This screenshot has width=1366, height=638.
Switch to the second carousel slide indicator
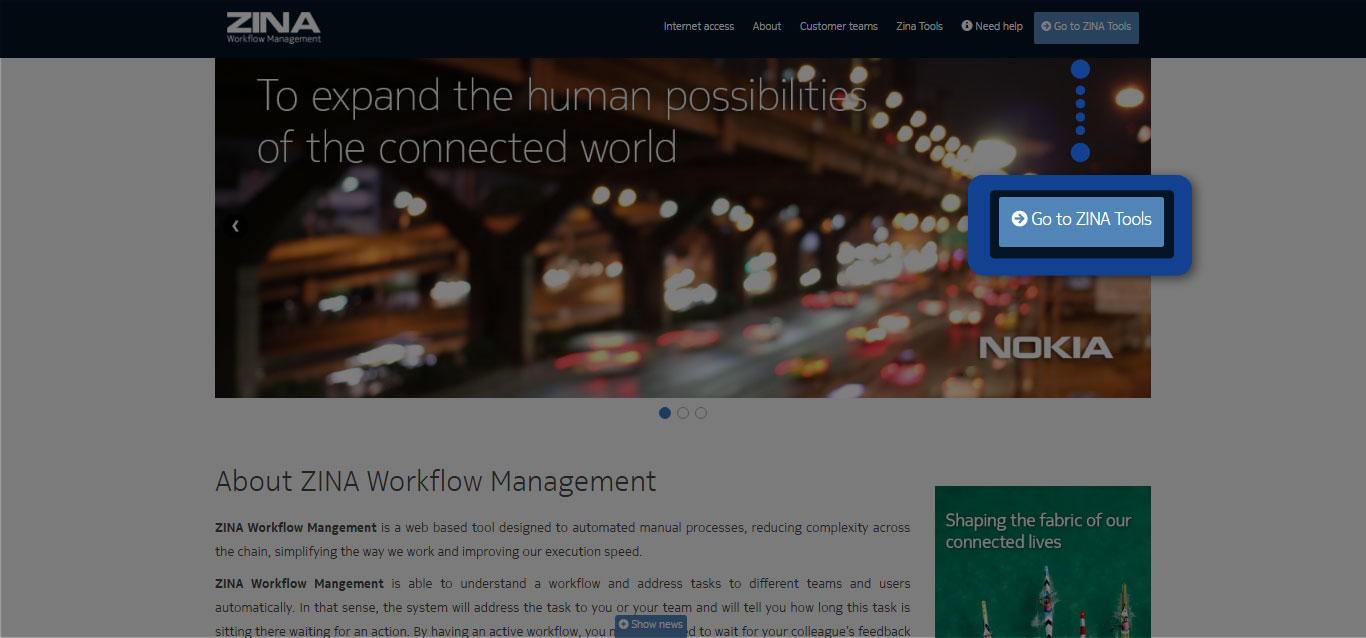(x=683, y=413)
